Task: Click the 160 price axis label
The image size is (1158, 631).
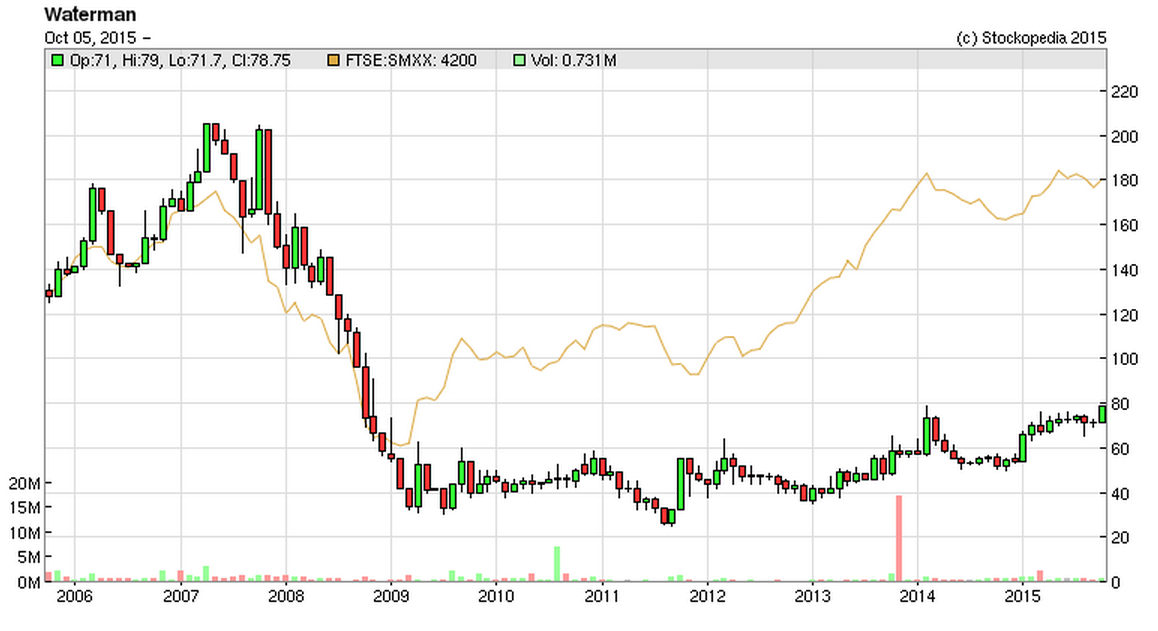Action: [1125, 225]
